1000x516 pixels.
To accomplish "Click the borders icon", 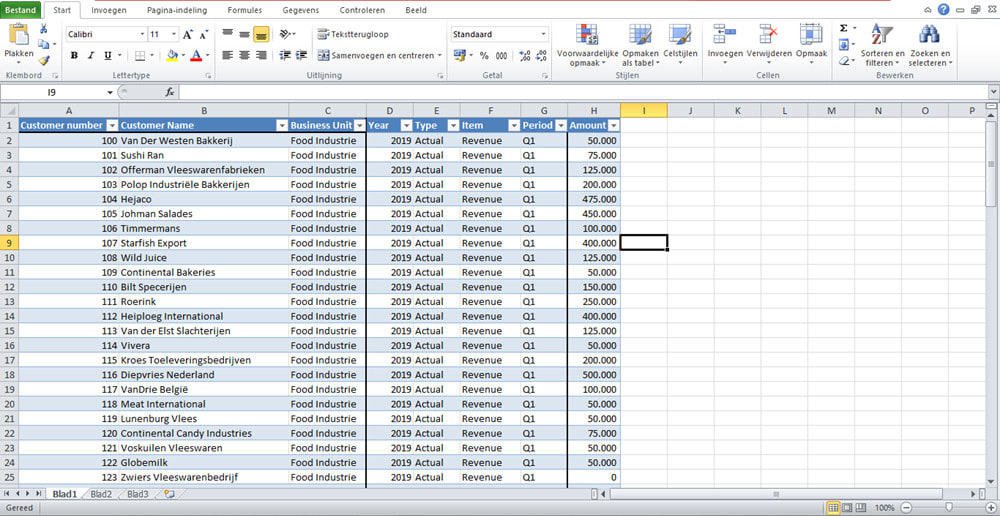I will tap(140, 55).
